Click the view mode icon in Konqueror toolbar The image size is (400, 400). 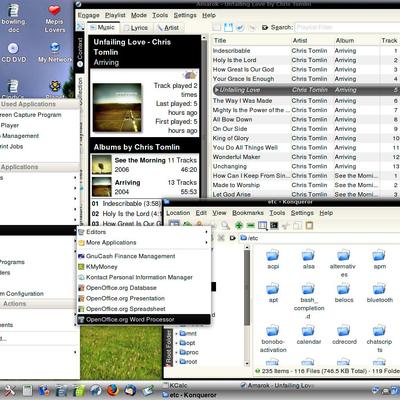click(262, 226)
